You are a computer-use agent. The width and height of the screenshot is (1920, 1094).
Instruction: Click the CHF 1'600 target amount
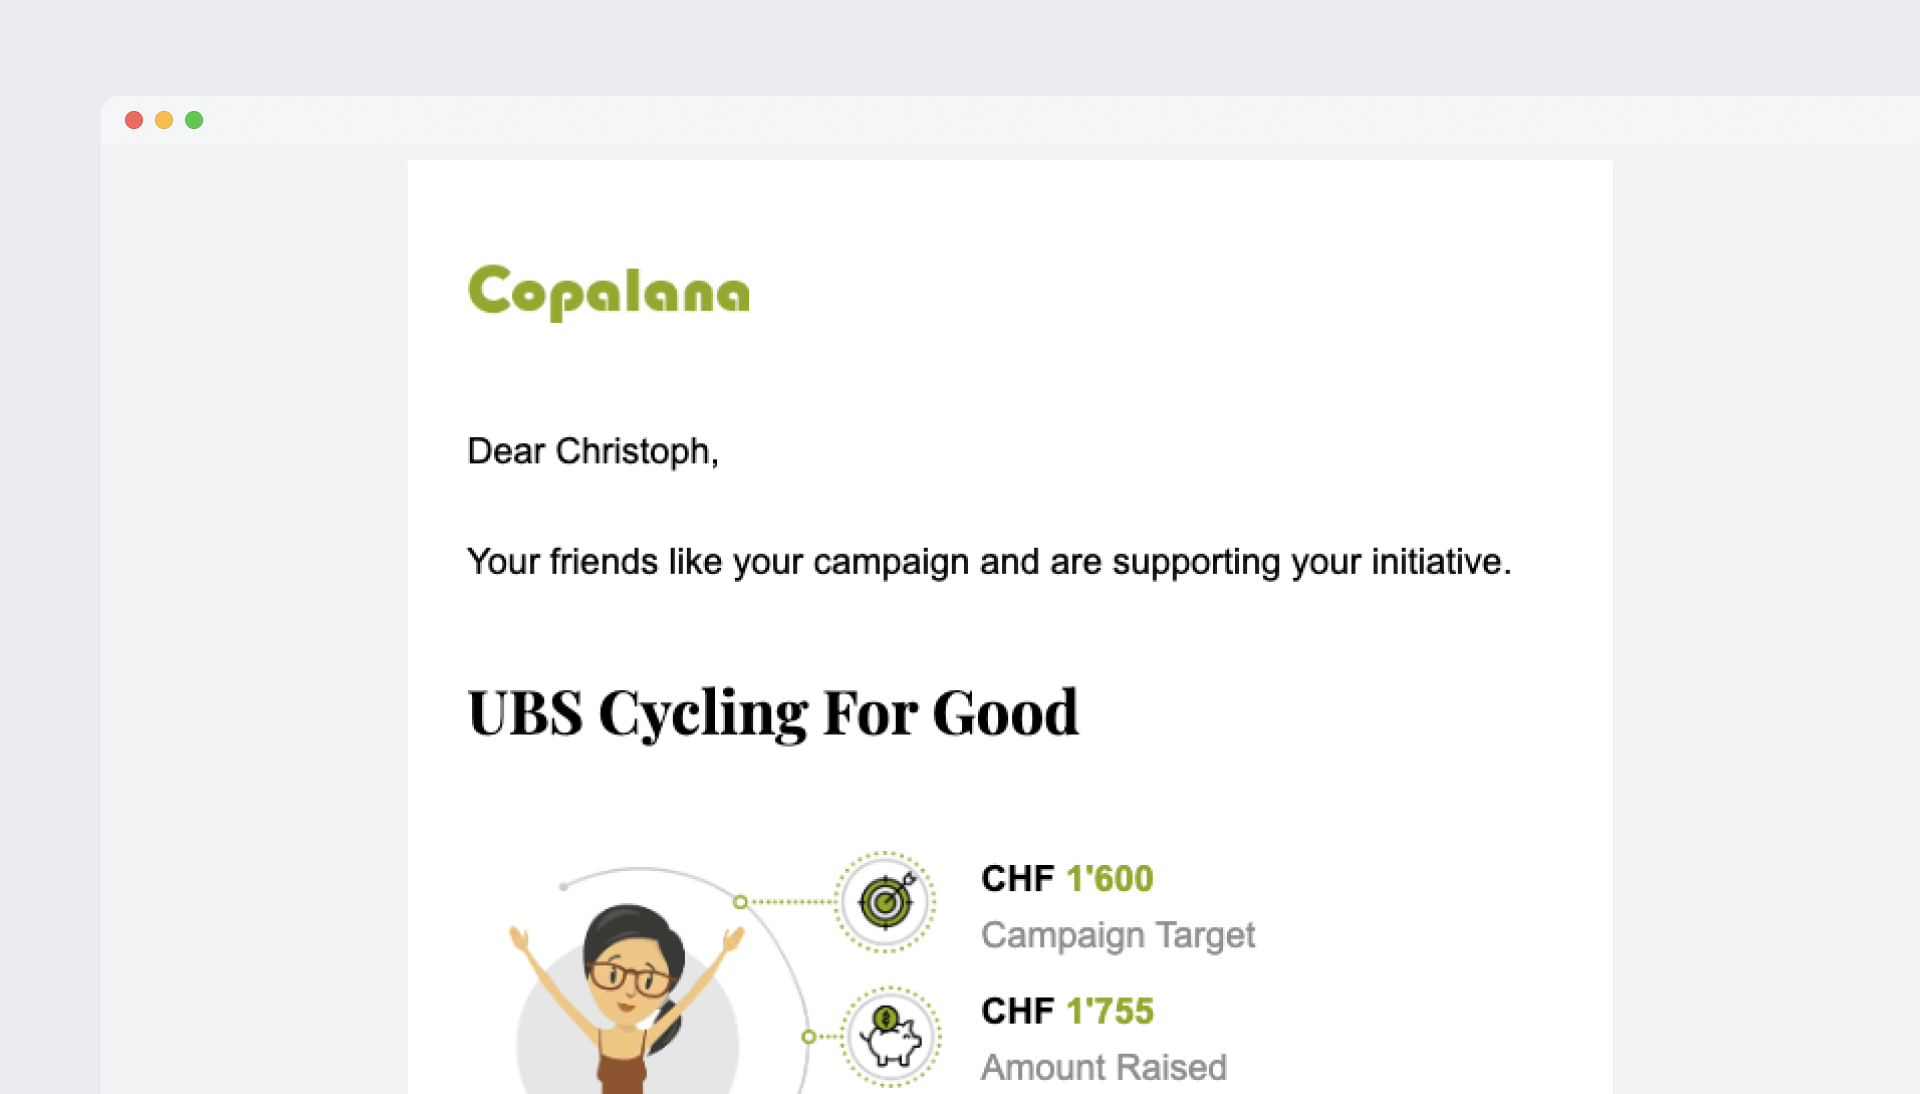click(1067, 878)
